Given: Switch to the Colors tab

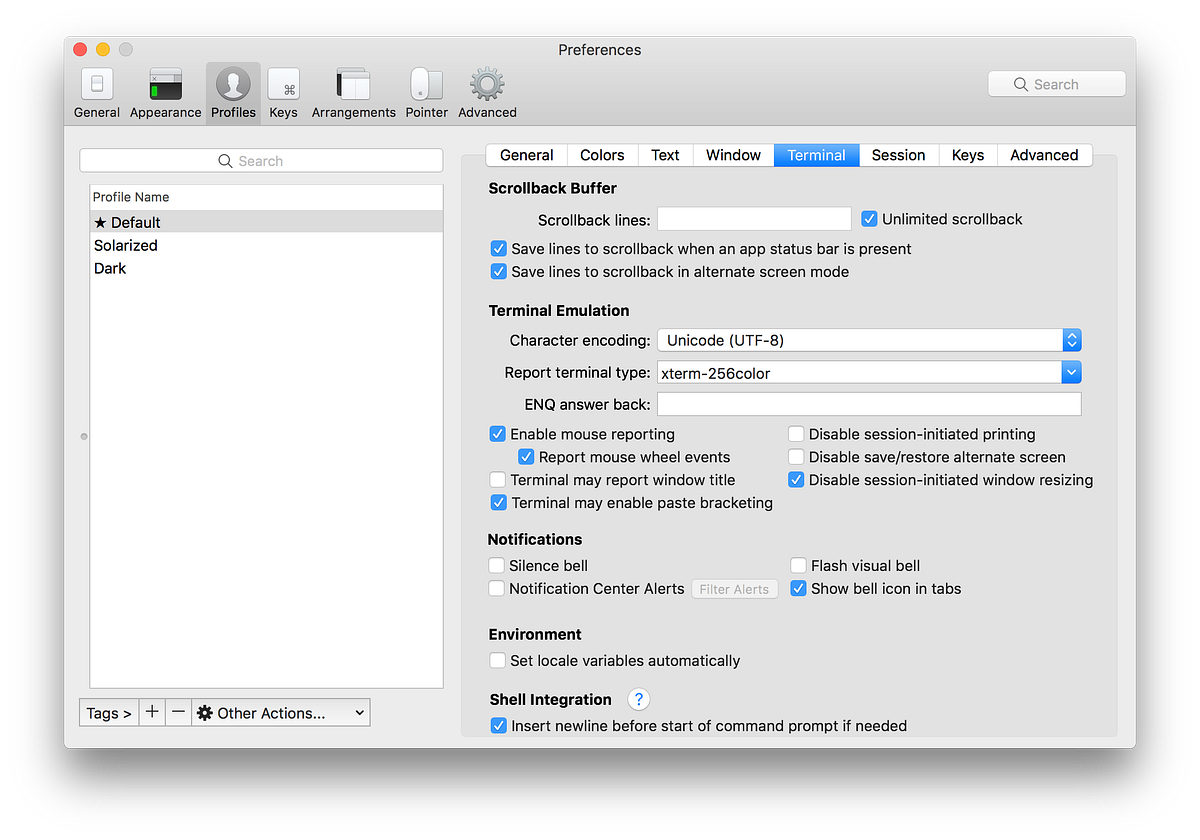Looking at the screenshot, I should pos(601,155).
